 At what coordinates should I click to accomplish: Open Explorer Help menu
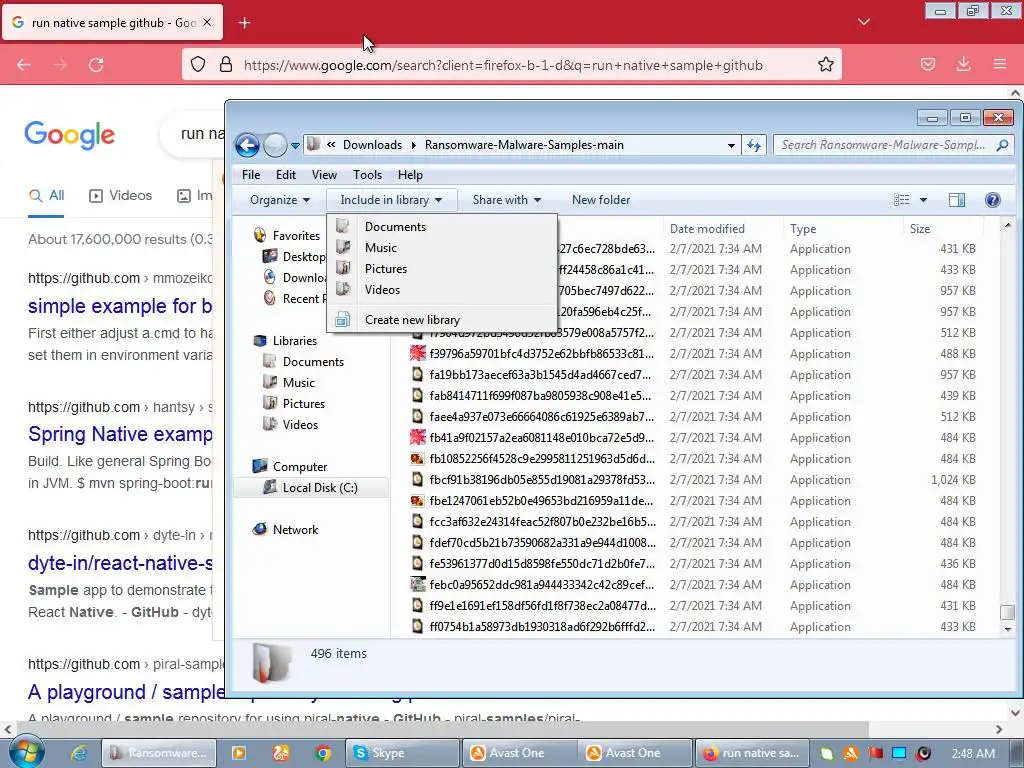pos(410,175)
